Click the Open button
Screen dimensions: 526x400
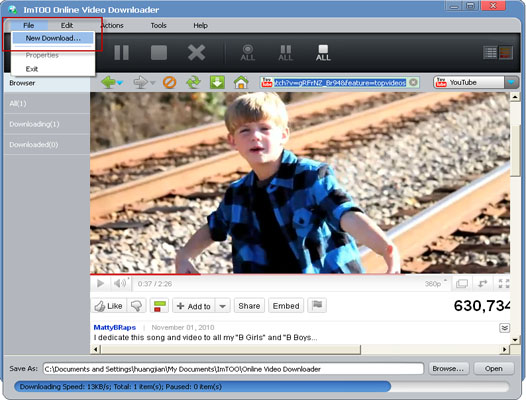click(x=493, y=368)
